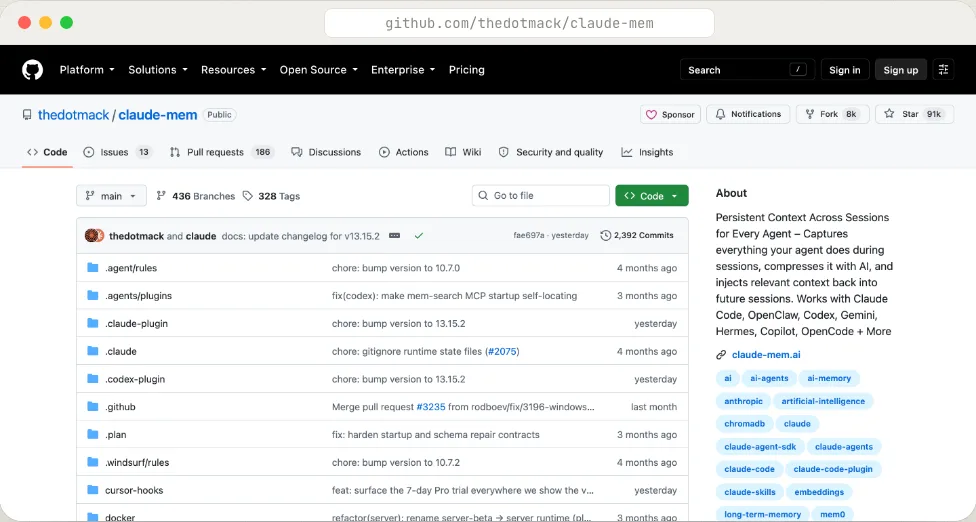
Task: Open commit fae697a hash link
Action: (528, 235)
